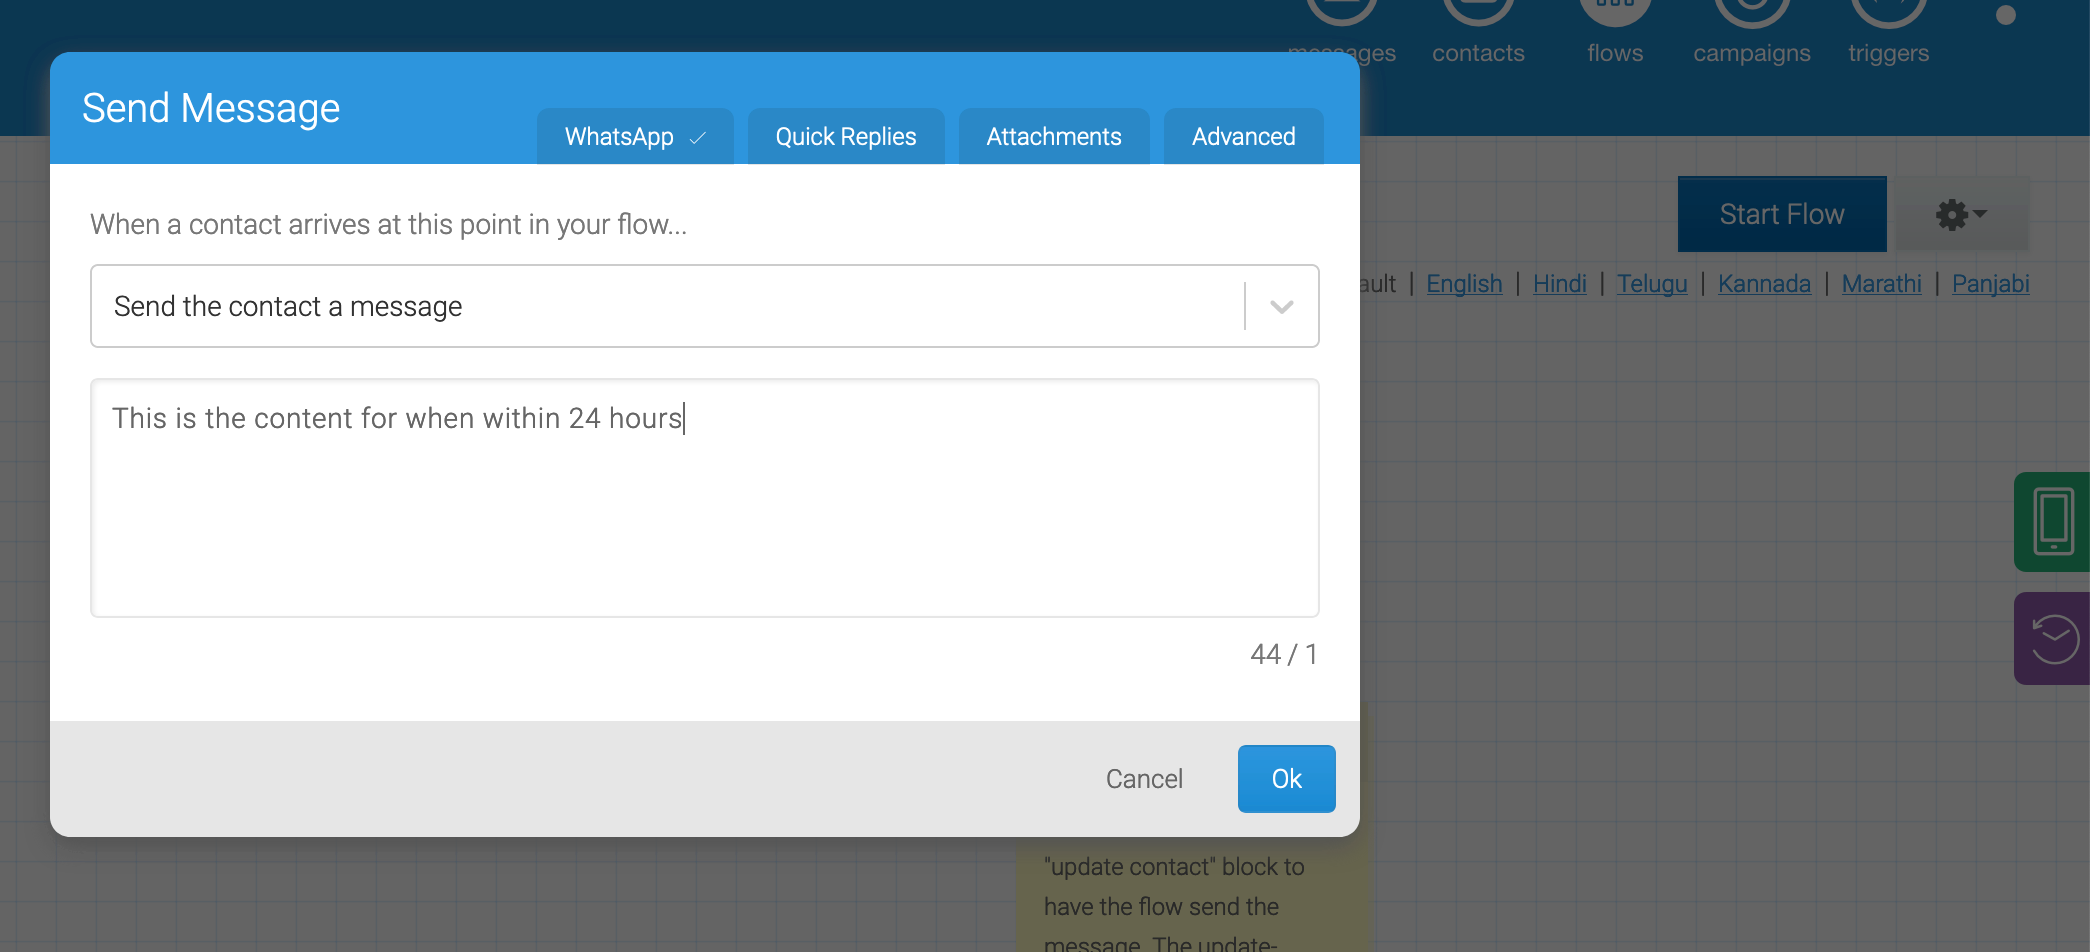This screenshot has width=2090, height=952.
Task: Switch language to Panjabi
Action: coord(1990,284)
